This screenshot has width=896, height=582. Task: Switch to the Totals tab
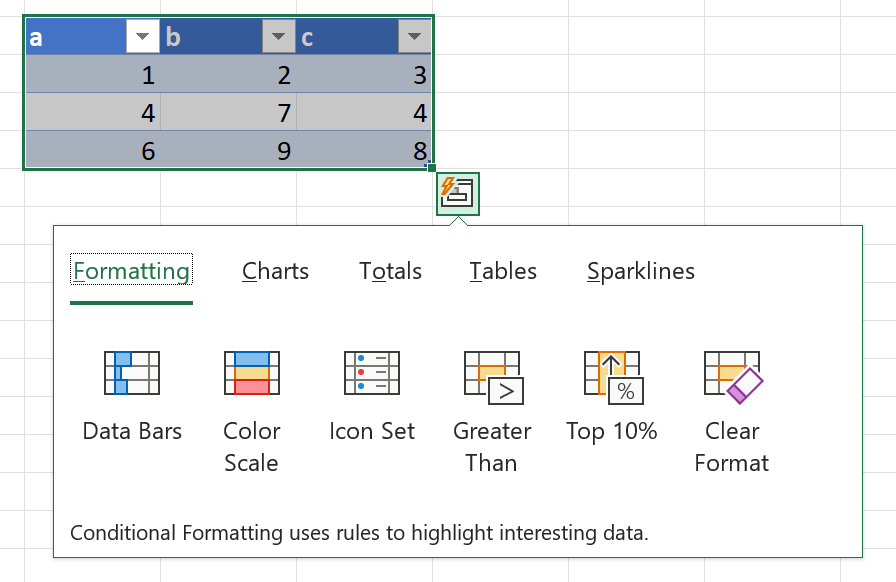(x=390, y=271)
